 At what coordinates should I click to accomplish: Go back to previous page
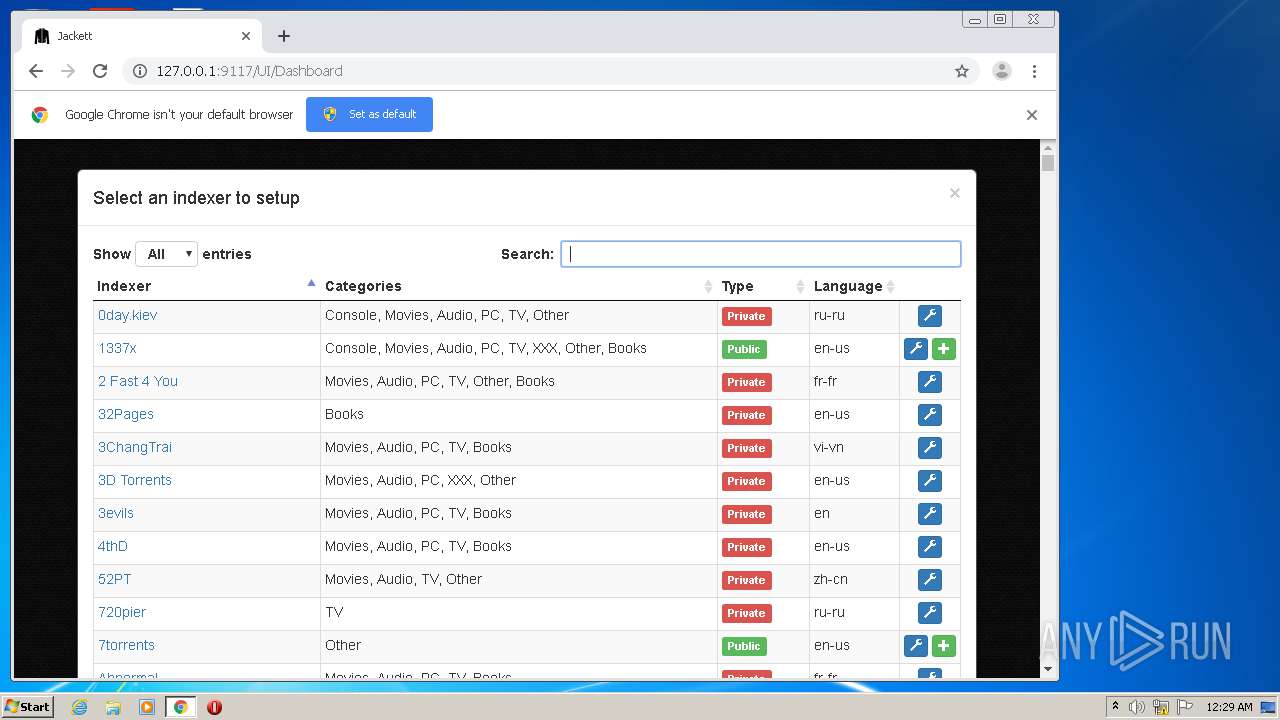tap(36, 71)
